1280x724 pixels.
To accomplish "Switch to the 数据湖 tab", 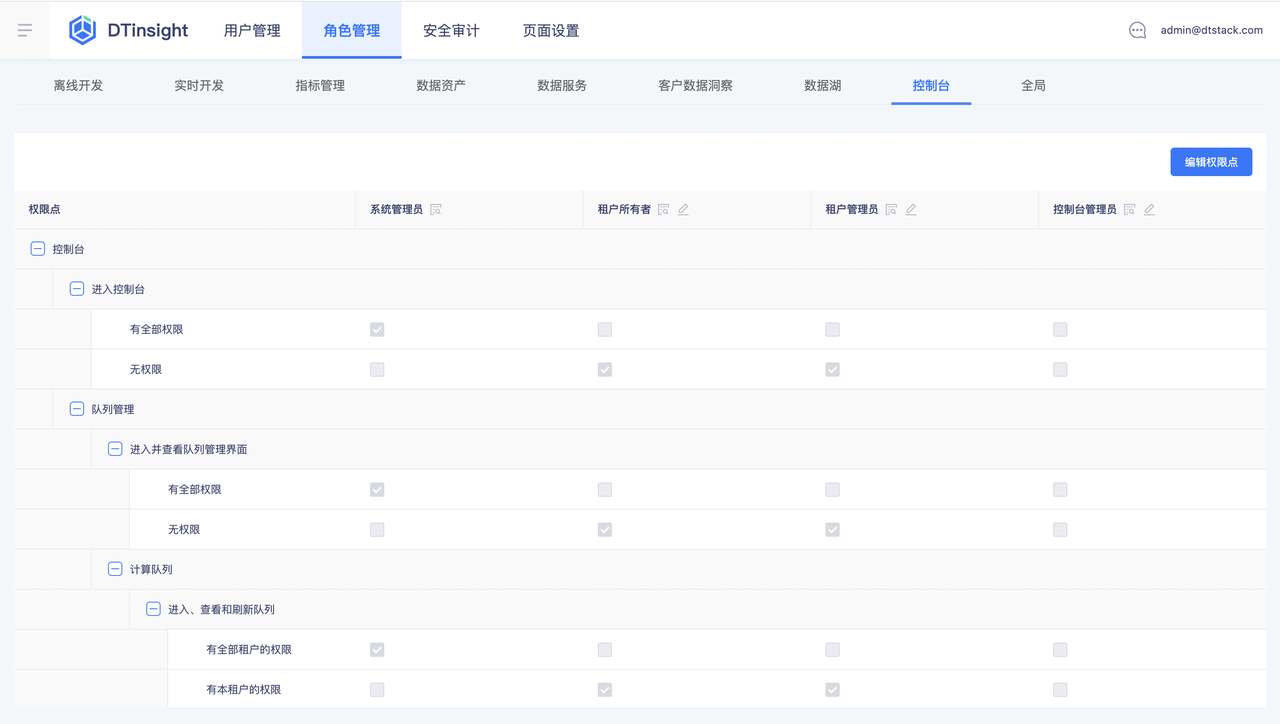I will 822,85.
